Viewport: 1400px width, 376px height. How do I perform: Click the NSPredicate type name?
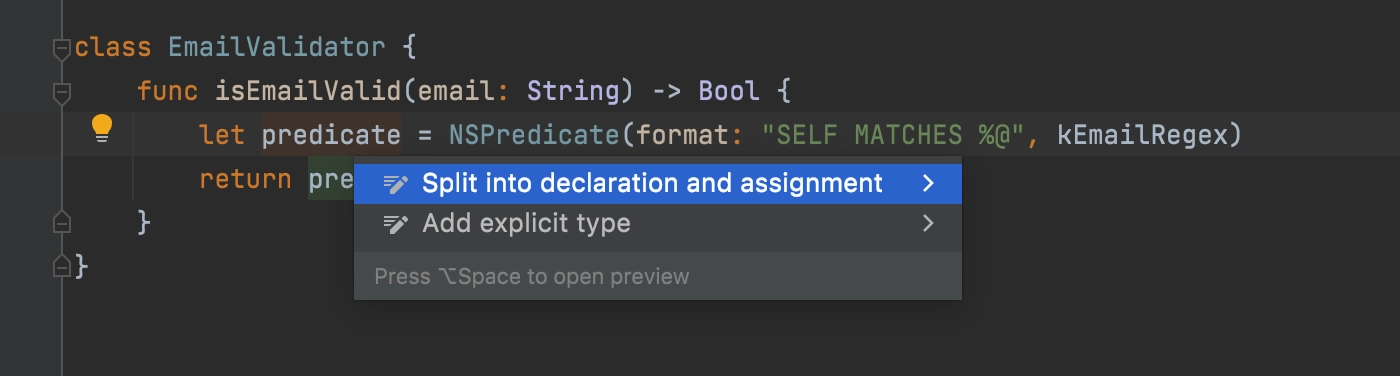point(534,134)
